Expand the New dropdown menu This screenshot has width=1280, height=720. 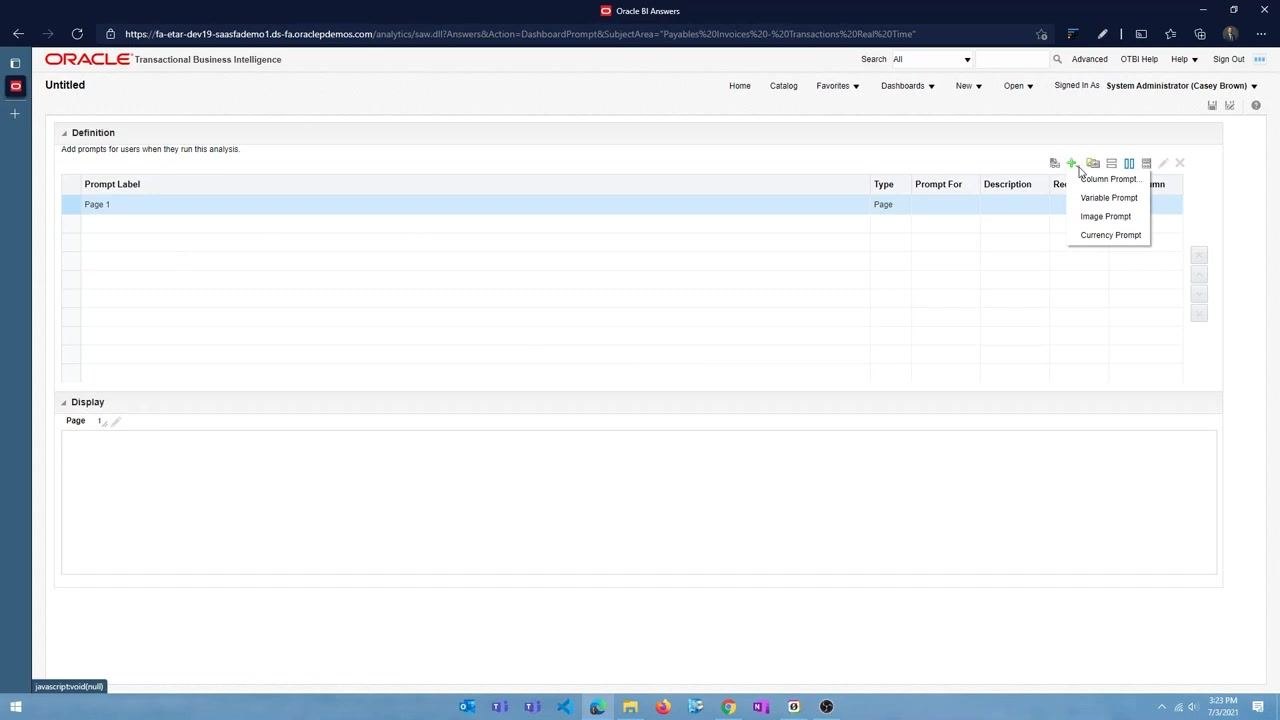click(969, 86)
